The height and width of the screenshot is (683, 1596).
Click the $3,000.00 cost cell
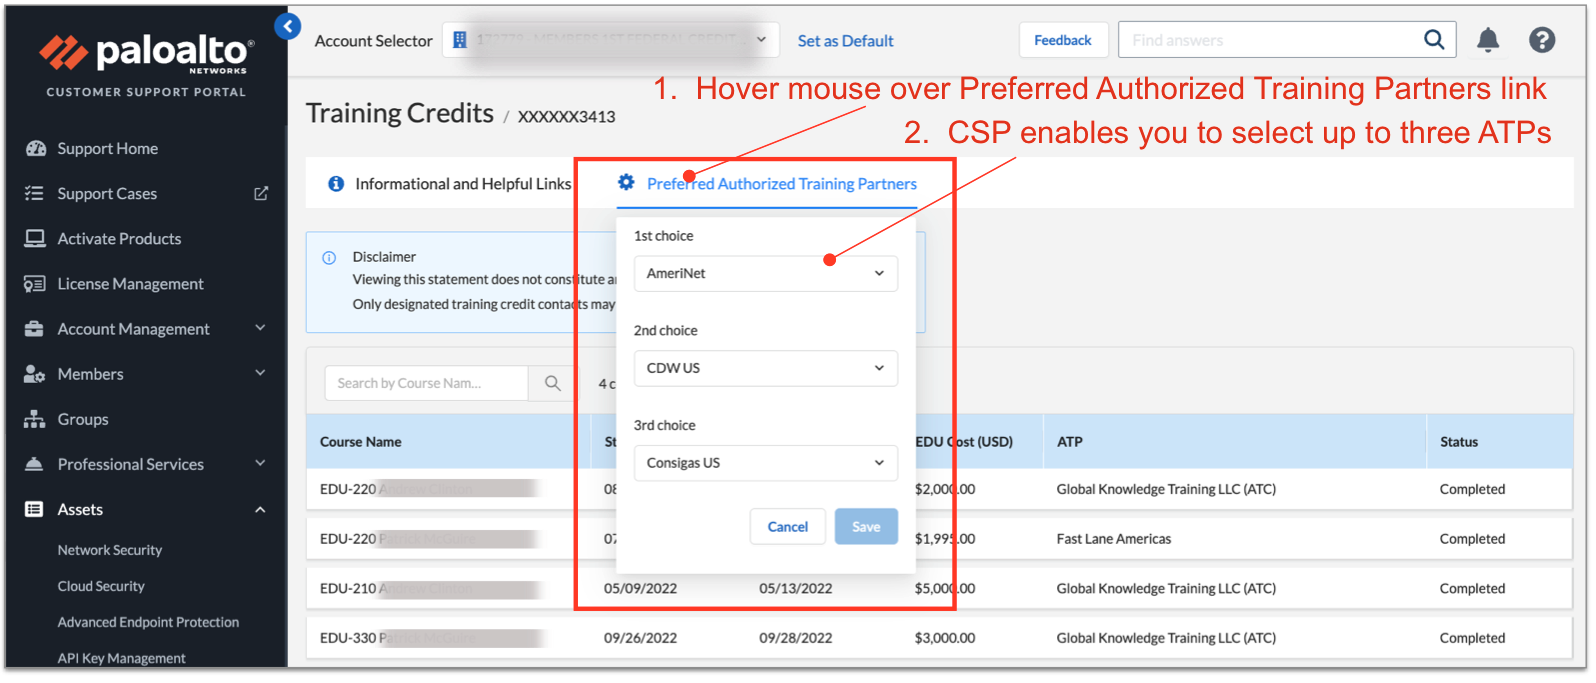click(x=945, y=638)
